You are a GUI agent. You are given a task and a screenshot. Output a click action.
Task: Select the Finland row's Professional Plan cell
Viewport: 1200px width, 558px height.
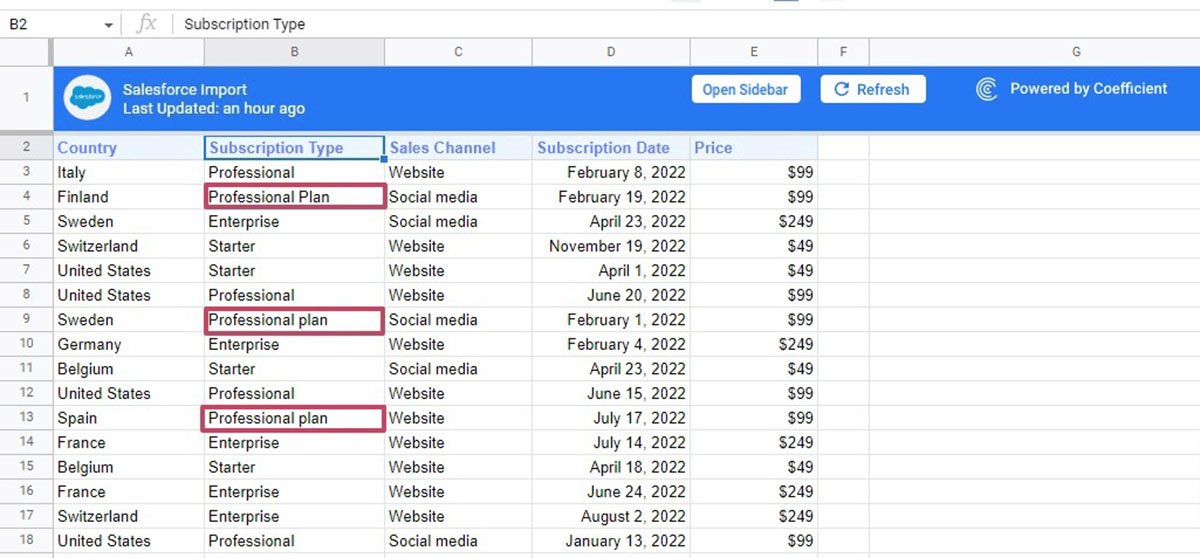(294, 197)
